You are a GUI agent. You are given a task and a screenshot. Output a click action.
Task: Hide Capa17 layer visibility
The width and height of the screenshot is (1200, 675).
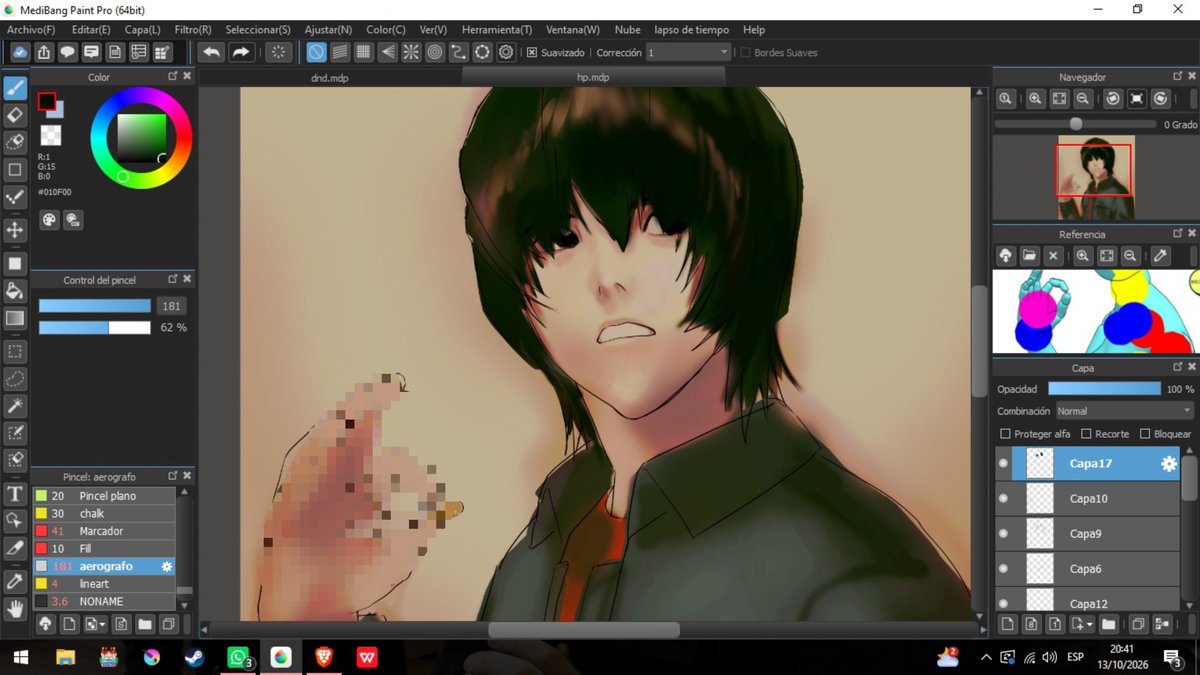pyautogui.click(x=1003, y=464)
